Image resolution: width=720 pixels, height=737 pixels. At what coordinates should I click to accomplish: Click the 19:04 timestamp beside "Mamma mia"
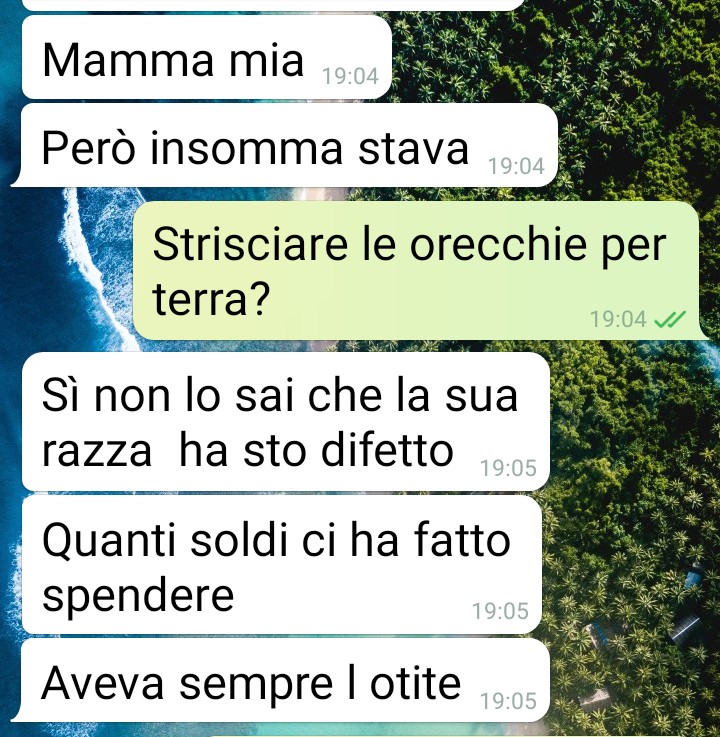point(350,77)
